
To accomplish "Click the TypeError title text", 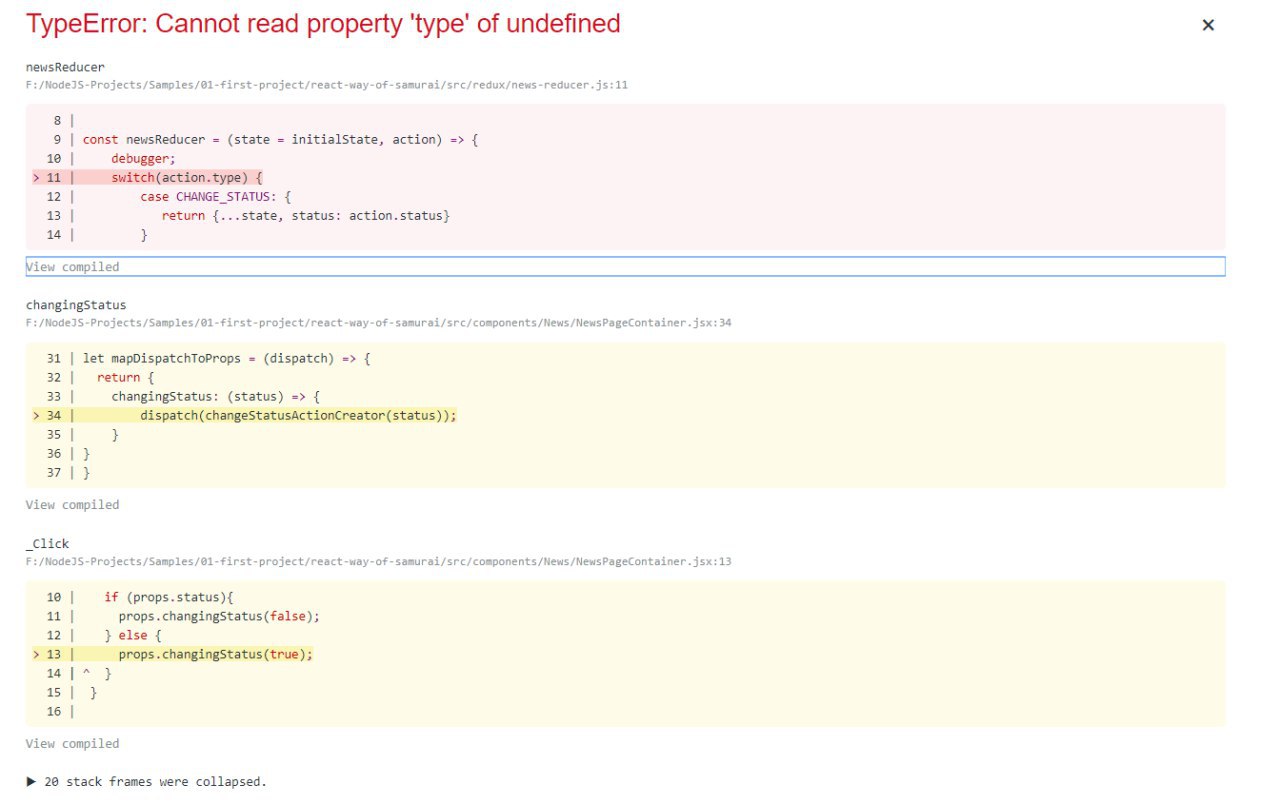I will pyautogui.click(x=323, y=24).
